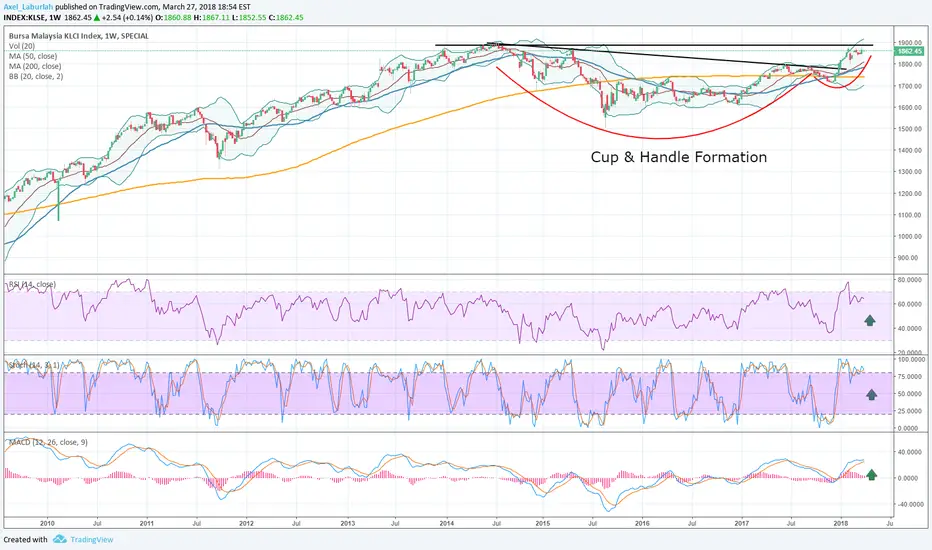Select the MA (50, close) indicator label
Screen dimensions: 932x550
tap(33, 56)
